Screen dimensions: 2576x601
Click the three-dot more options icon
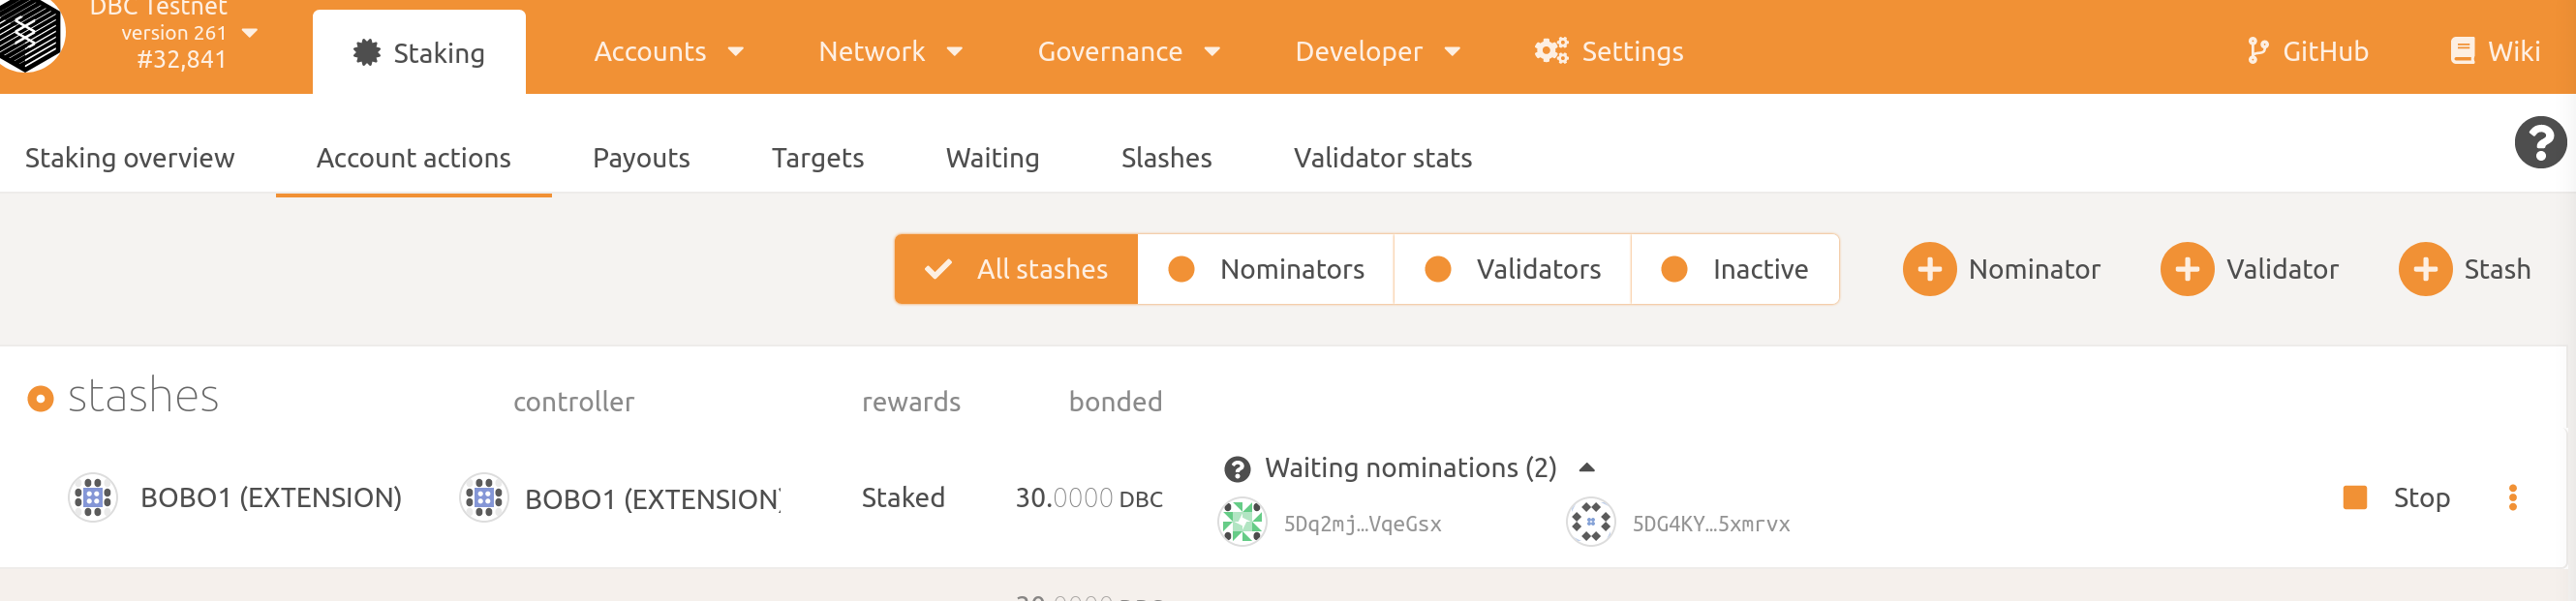pyautogui.click(x=2512, y=497)
